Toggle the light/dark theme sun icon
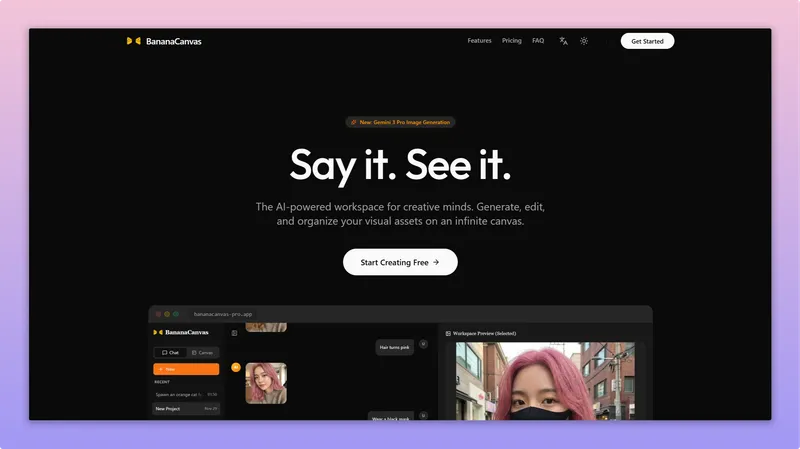800x449 pixels. 584,41
